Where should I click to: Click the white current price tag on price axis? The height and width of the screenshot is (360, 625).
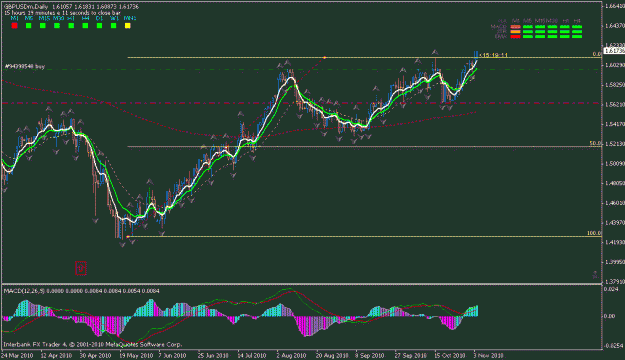point(614,51)
